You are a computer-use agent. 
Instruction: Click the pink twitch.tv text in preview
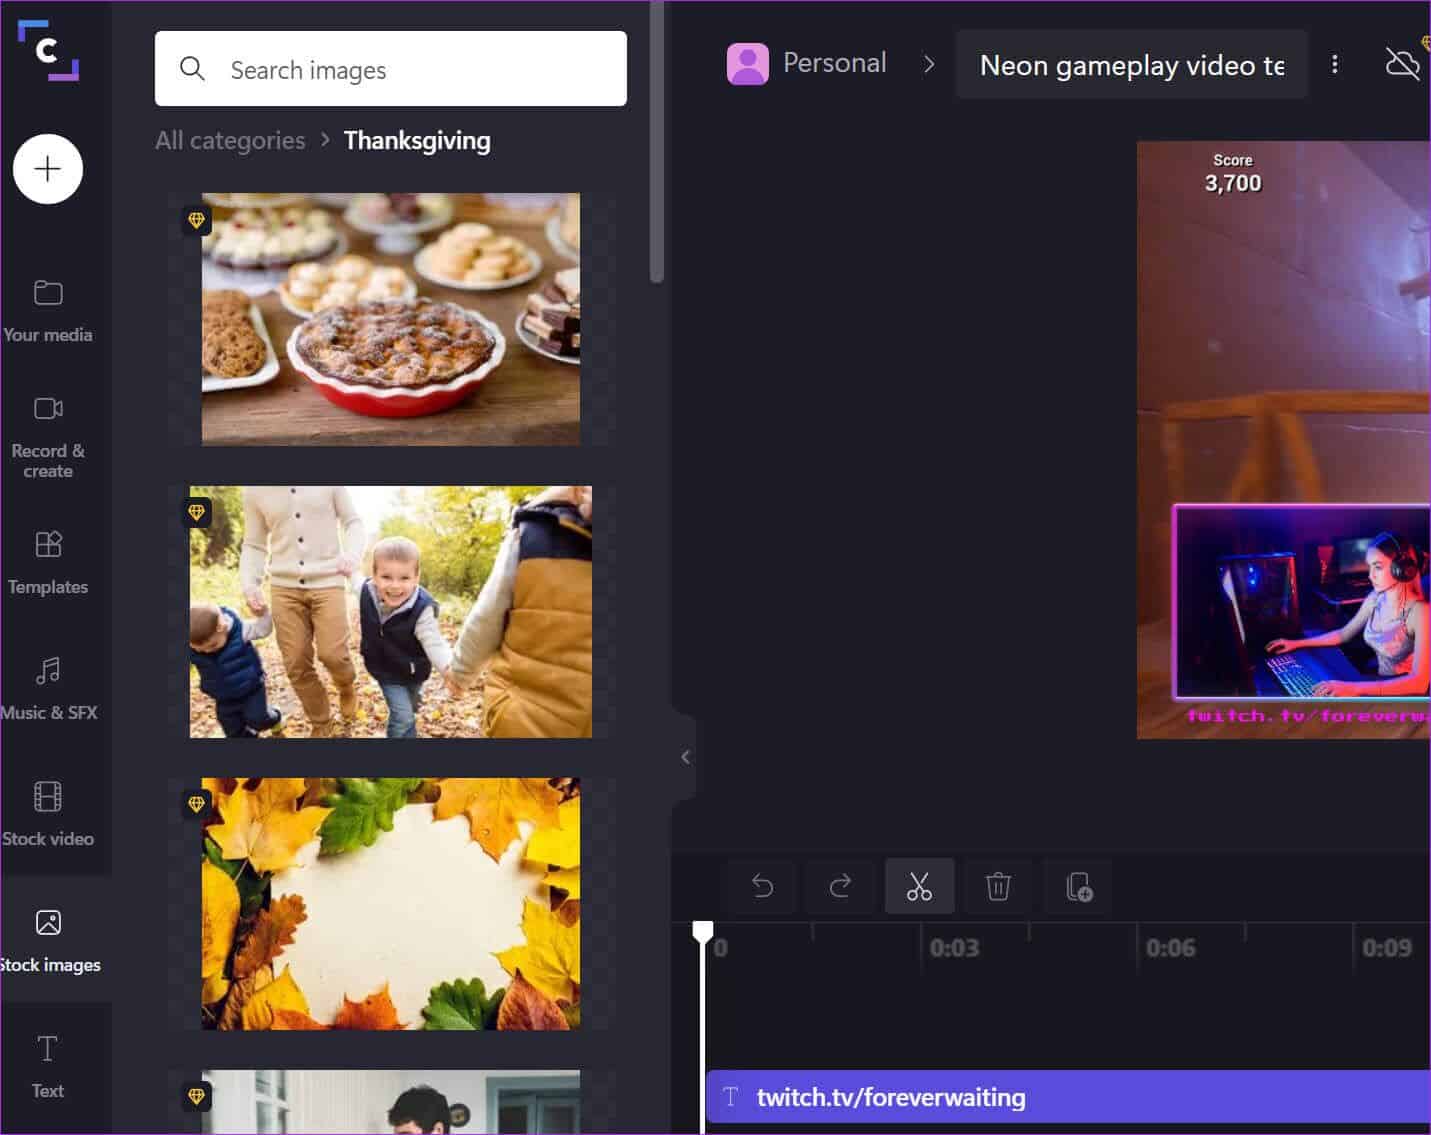(x=1308, y=716)
